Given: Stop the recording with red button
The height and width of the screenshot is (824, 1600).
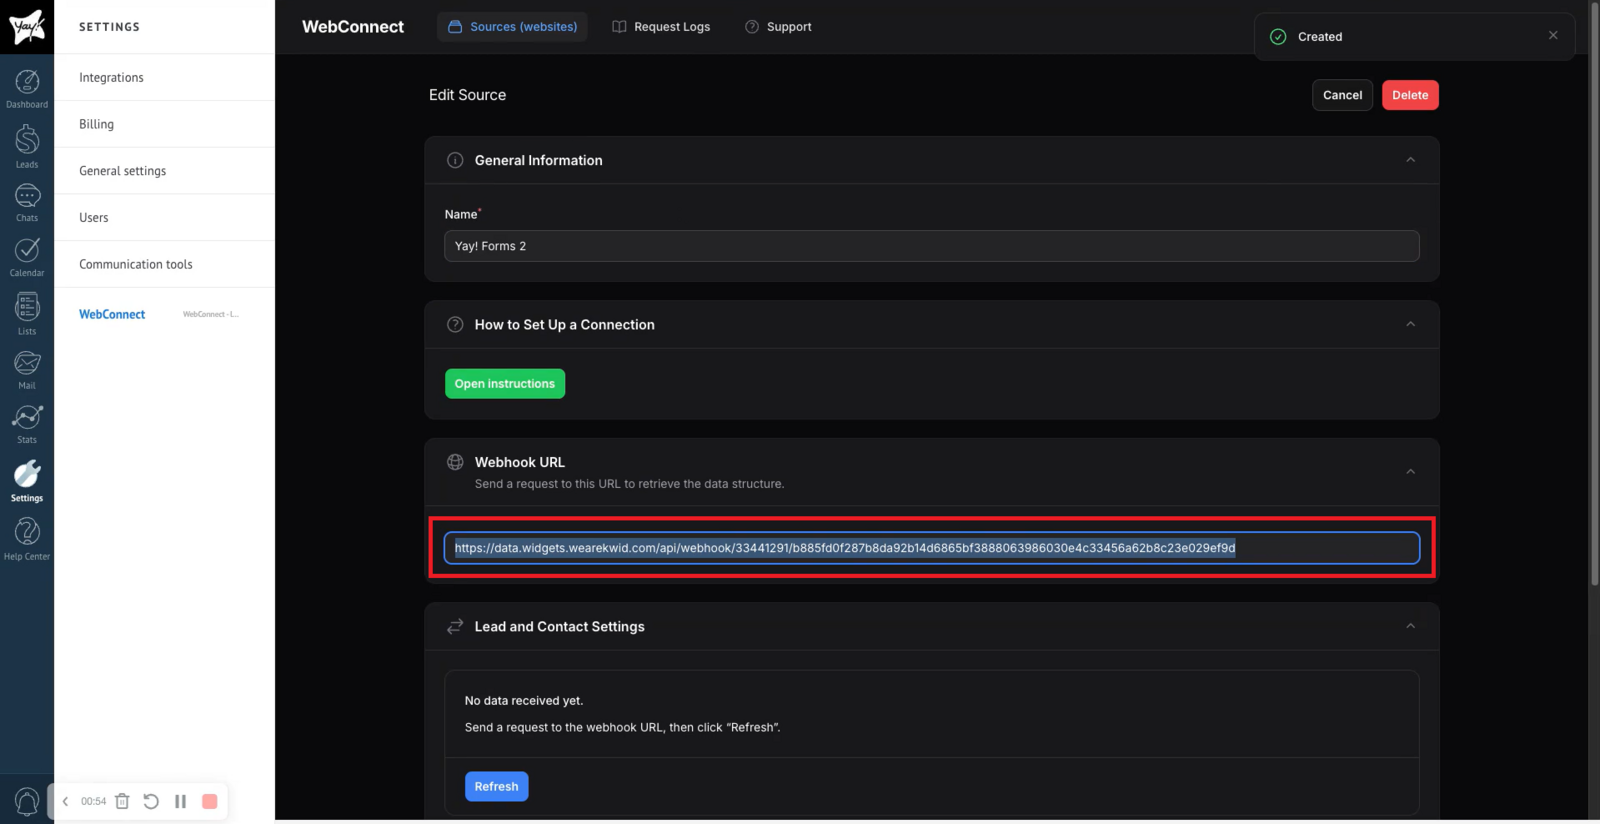Looking at the screenshot, I should point(210,801).
